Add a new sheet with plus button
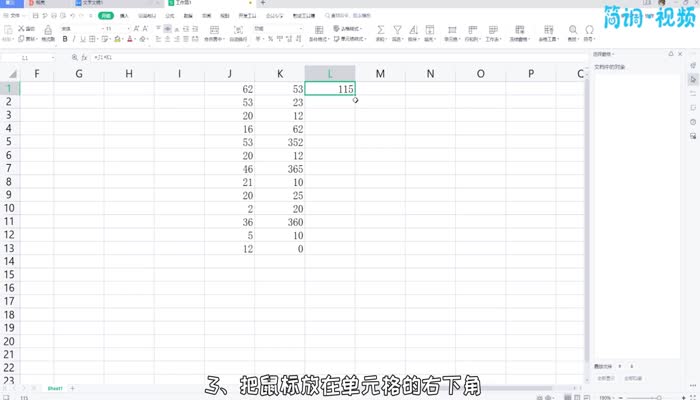Image resolution: width=700 pixels, height=400 pixels. (x=72, y=387)
